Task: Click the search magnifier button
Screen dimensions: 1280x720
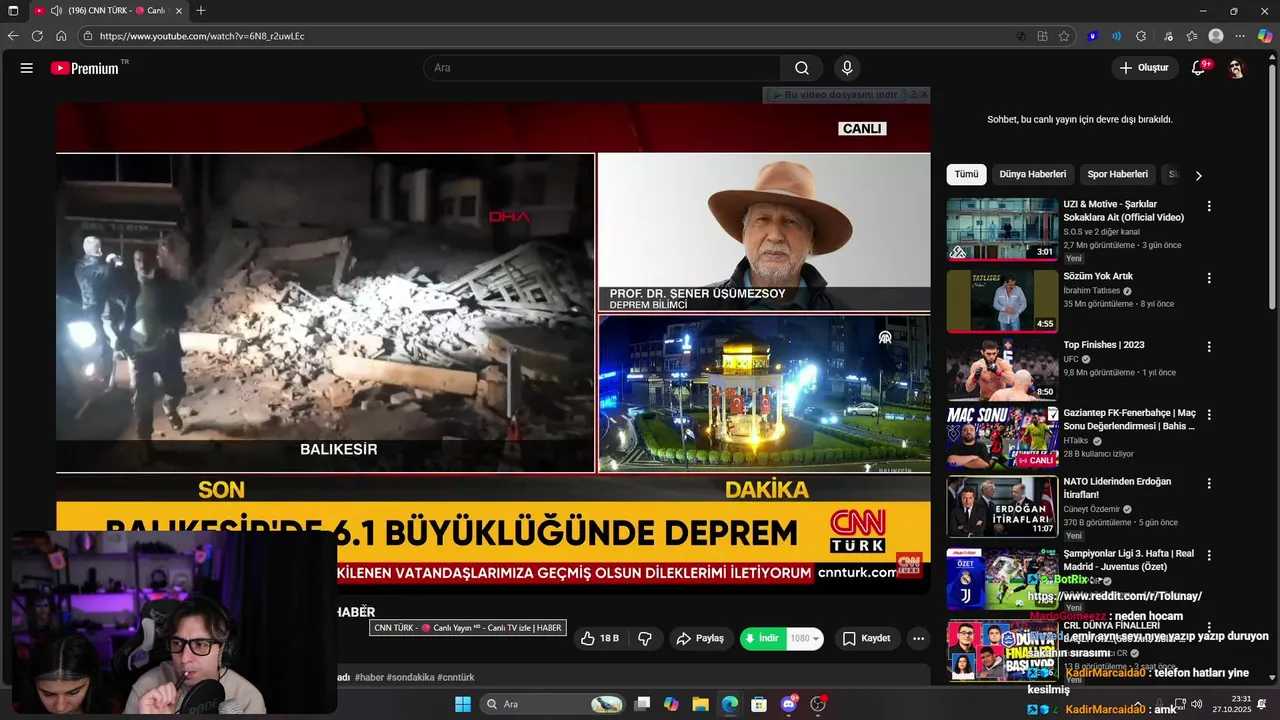Action: [802, 68]
